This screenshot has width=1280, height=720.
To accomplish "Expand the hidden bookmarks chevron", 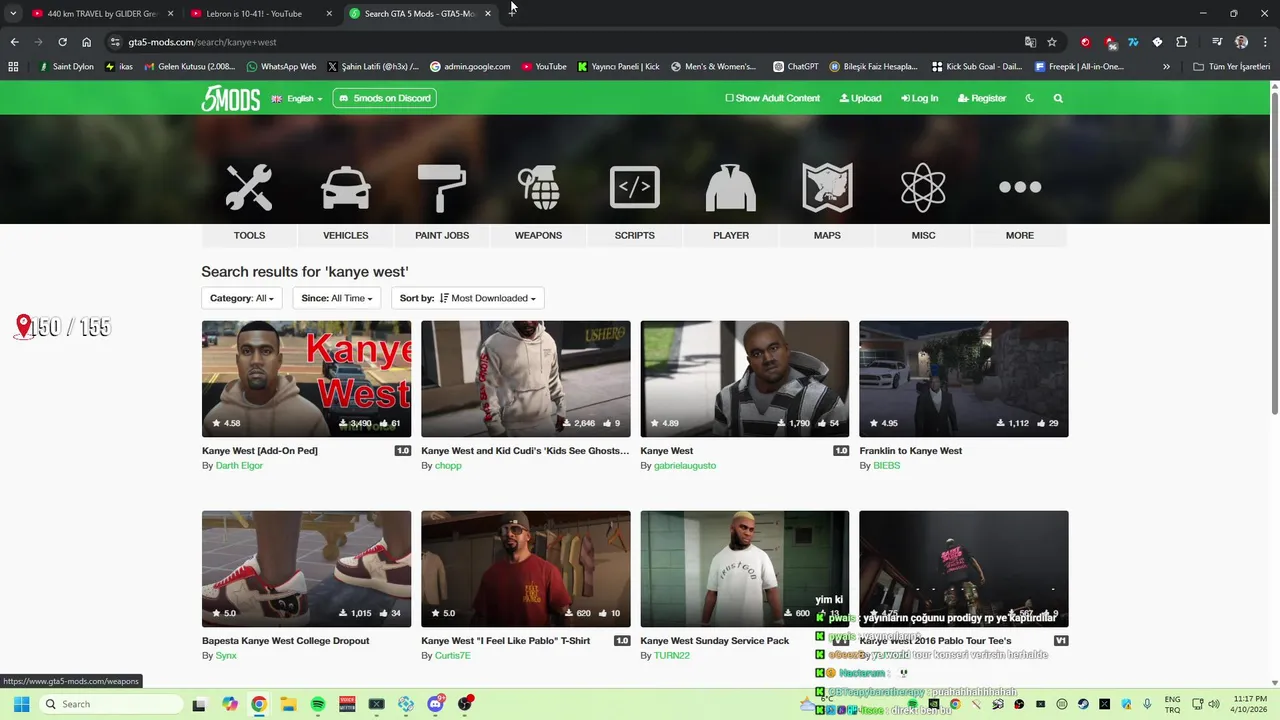I will [x=1166, y=67].
